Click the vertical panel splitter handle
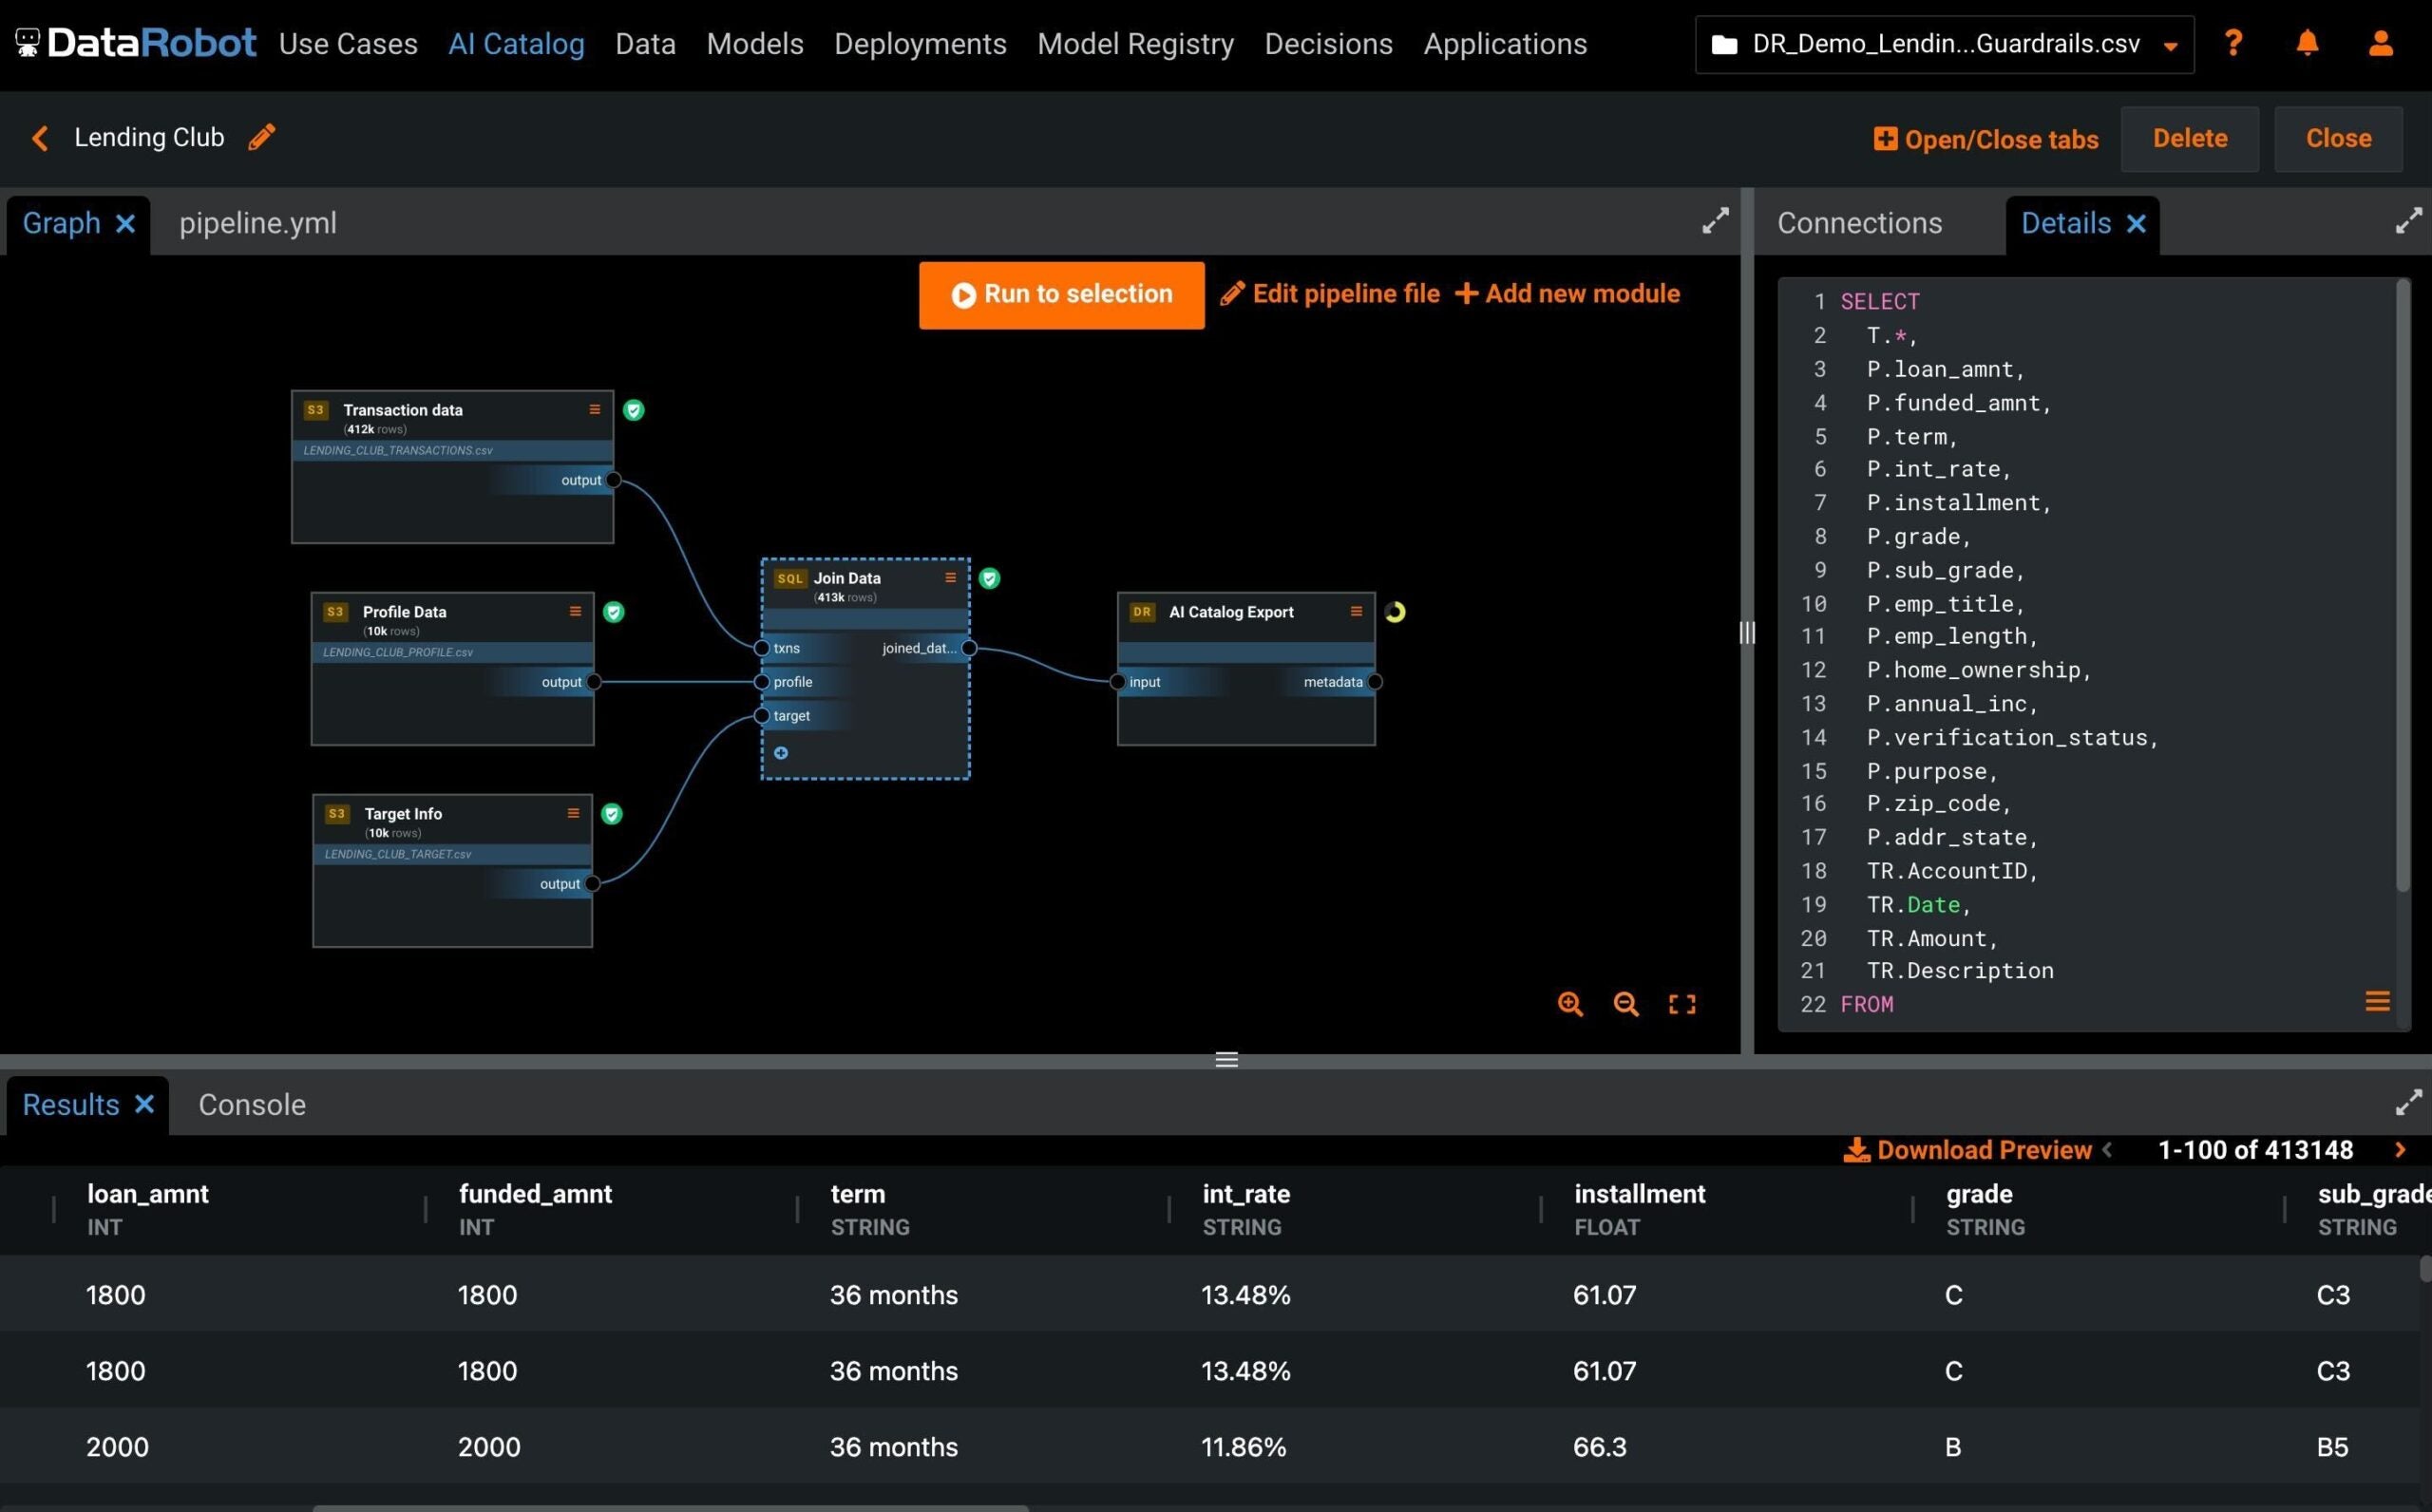The height and width of the screenshot is (1512, 2432). tap(1747, 633)
